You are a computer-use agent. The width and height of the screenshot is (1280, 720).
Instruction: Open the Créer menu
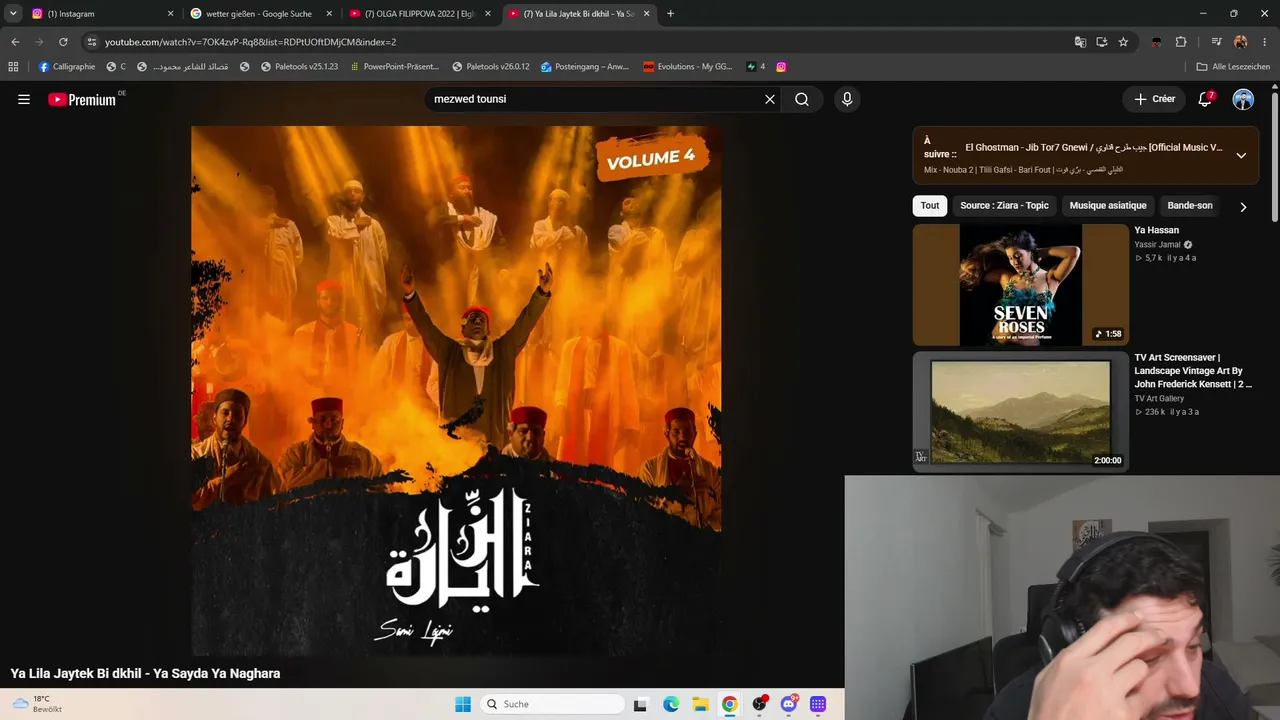(x=1154, y=99)
